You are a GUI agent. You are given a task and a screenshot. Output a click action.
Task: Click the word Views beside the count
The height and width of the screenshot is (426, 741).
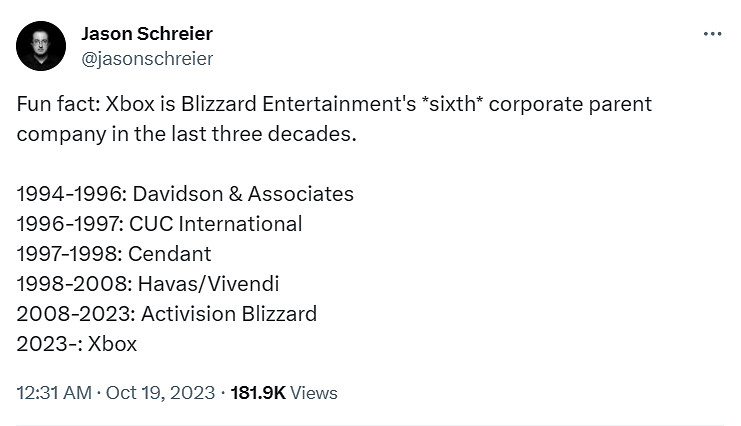(x=314, y=393)
